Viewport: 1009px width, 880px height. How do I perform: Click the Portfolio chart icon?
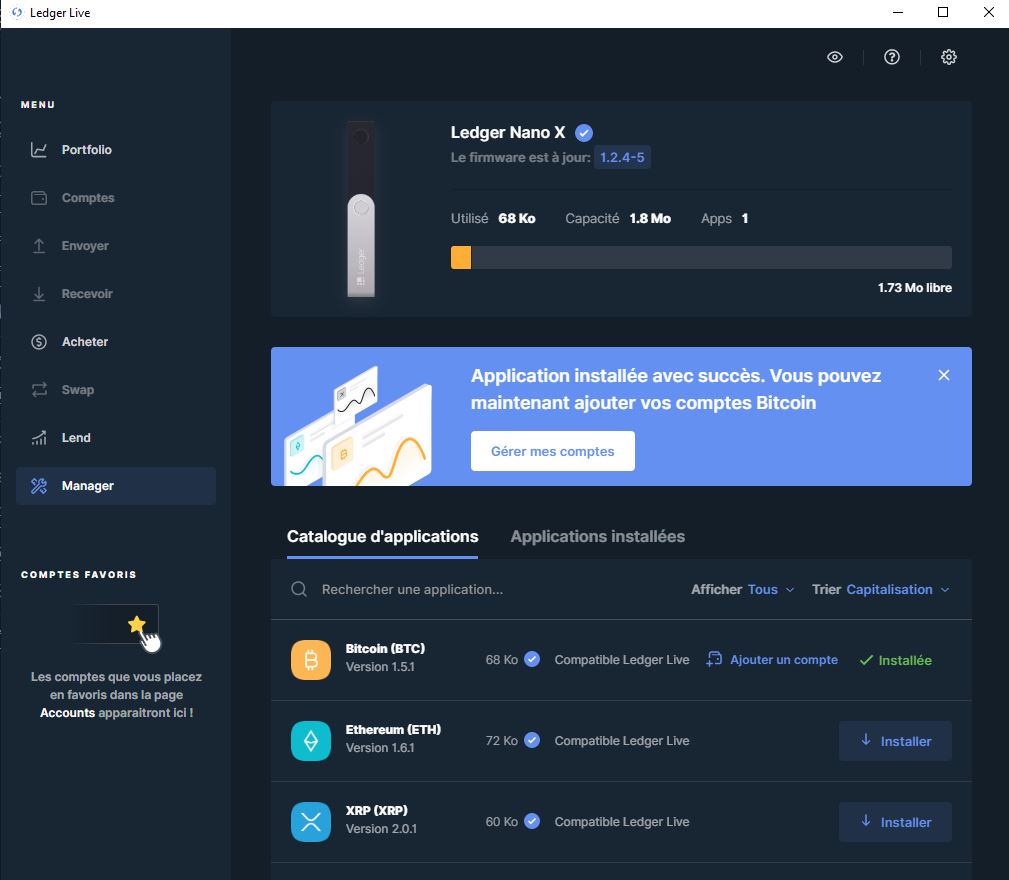click(39, 150)
